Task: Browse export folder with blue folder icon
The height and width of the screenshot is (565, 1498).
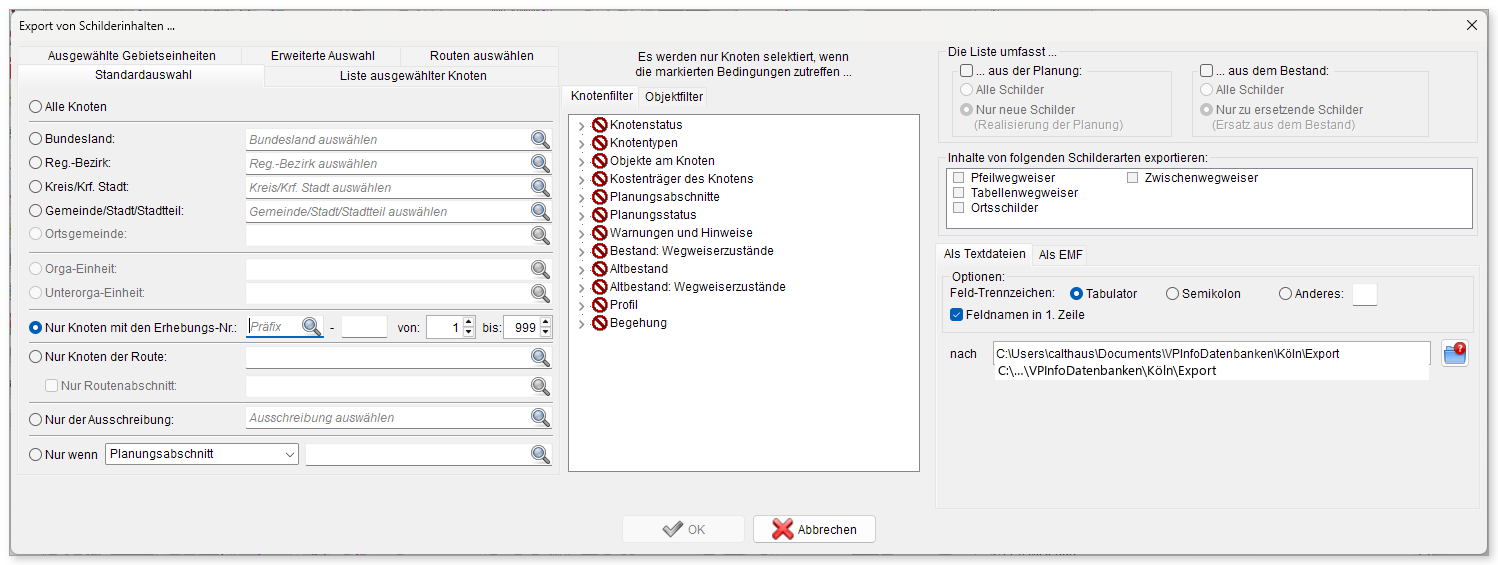Action: (x=1454, y=354)
